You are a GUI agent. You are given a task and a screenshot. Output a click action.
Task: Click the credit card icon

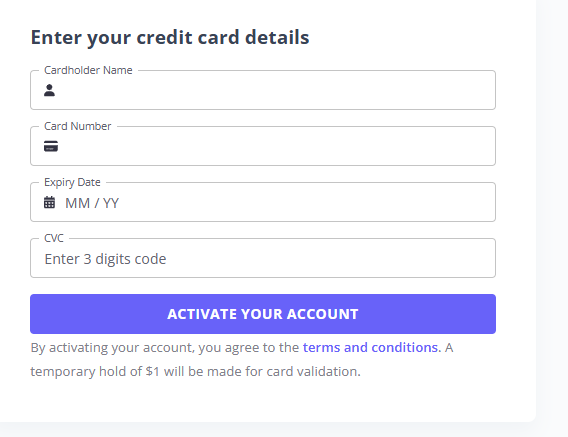[51, 146]
